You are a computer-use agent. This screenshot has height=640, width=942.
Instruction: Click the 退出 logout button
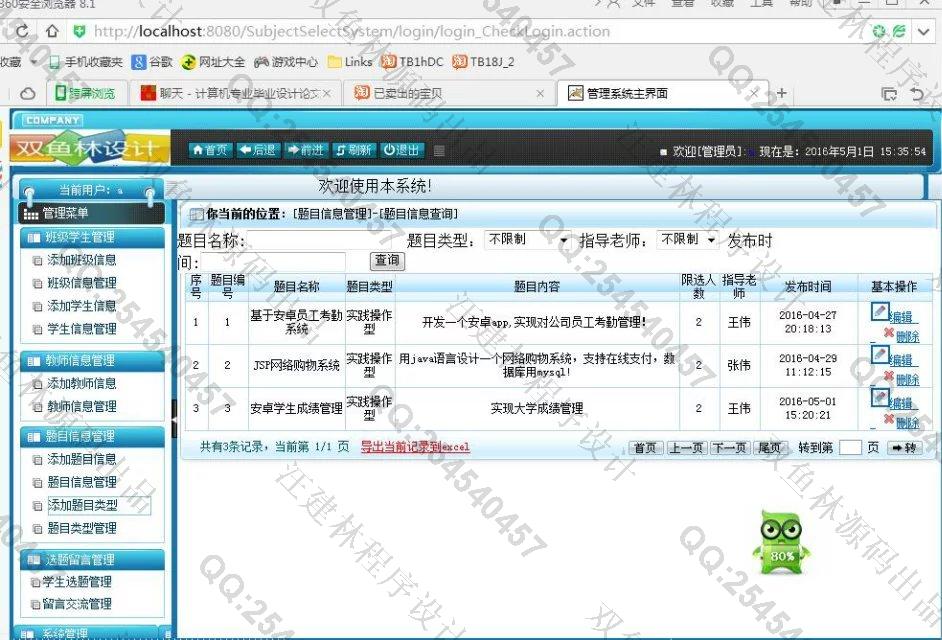(402, 150)
